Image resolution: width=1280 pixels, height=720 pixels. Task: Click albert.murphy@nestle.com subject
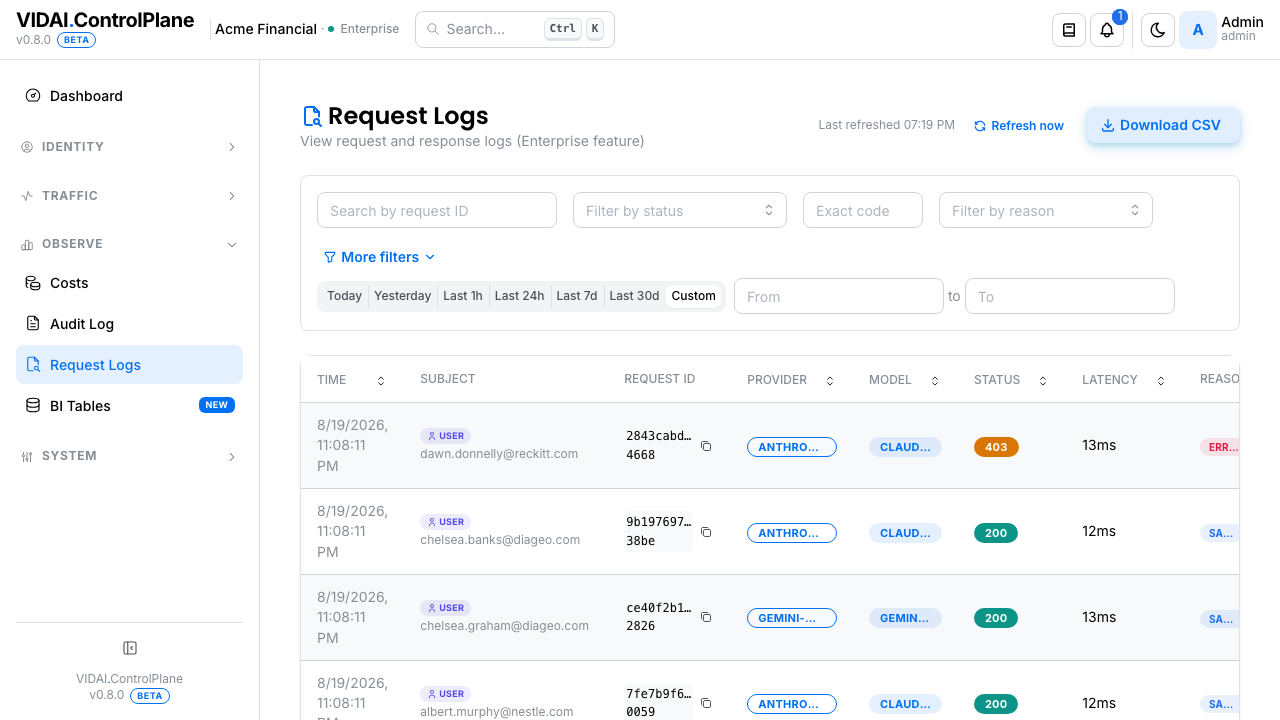click(x=497, y=711)
